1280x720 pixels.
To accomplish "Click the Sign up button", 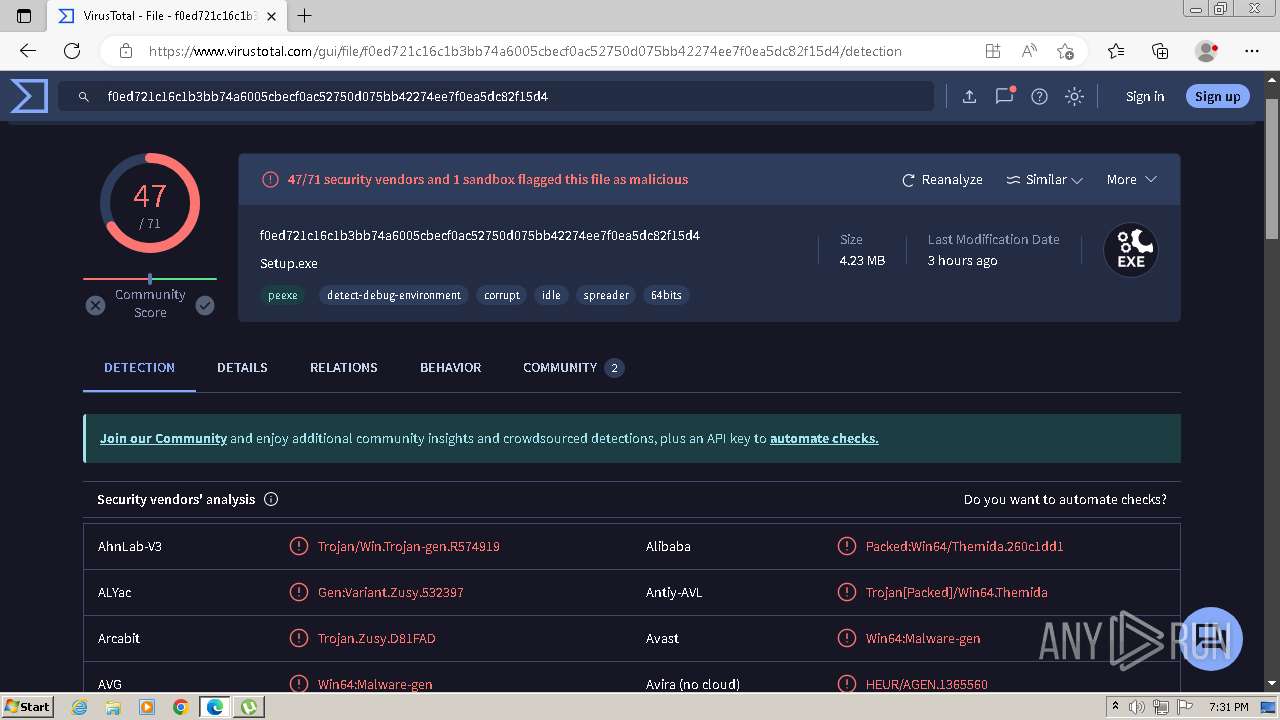I will tap(1217, 97).
